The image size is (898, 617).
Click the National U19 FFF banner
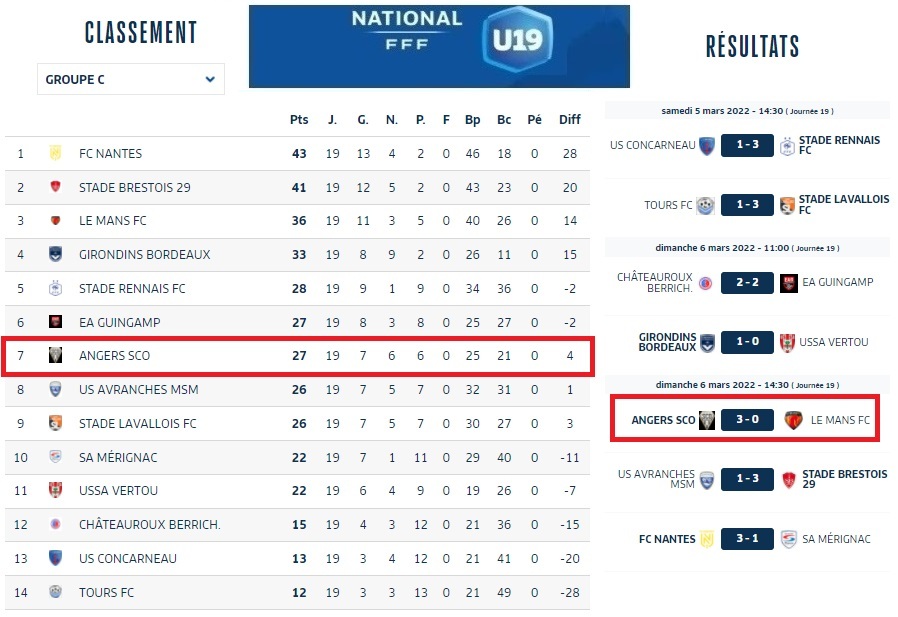[x=439, y=46]
